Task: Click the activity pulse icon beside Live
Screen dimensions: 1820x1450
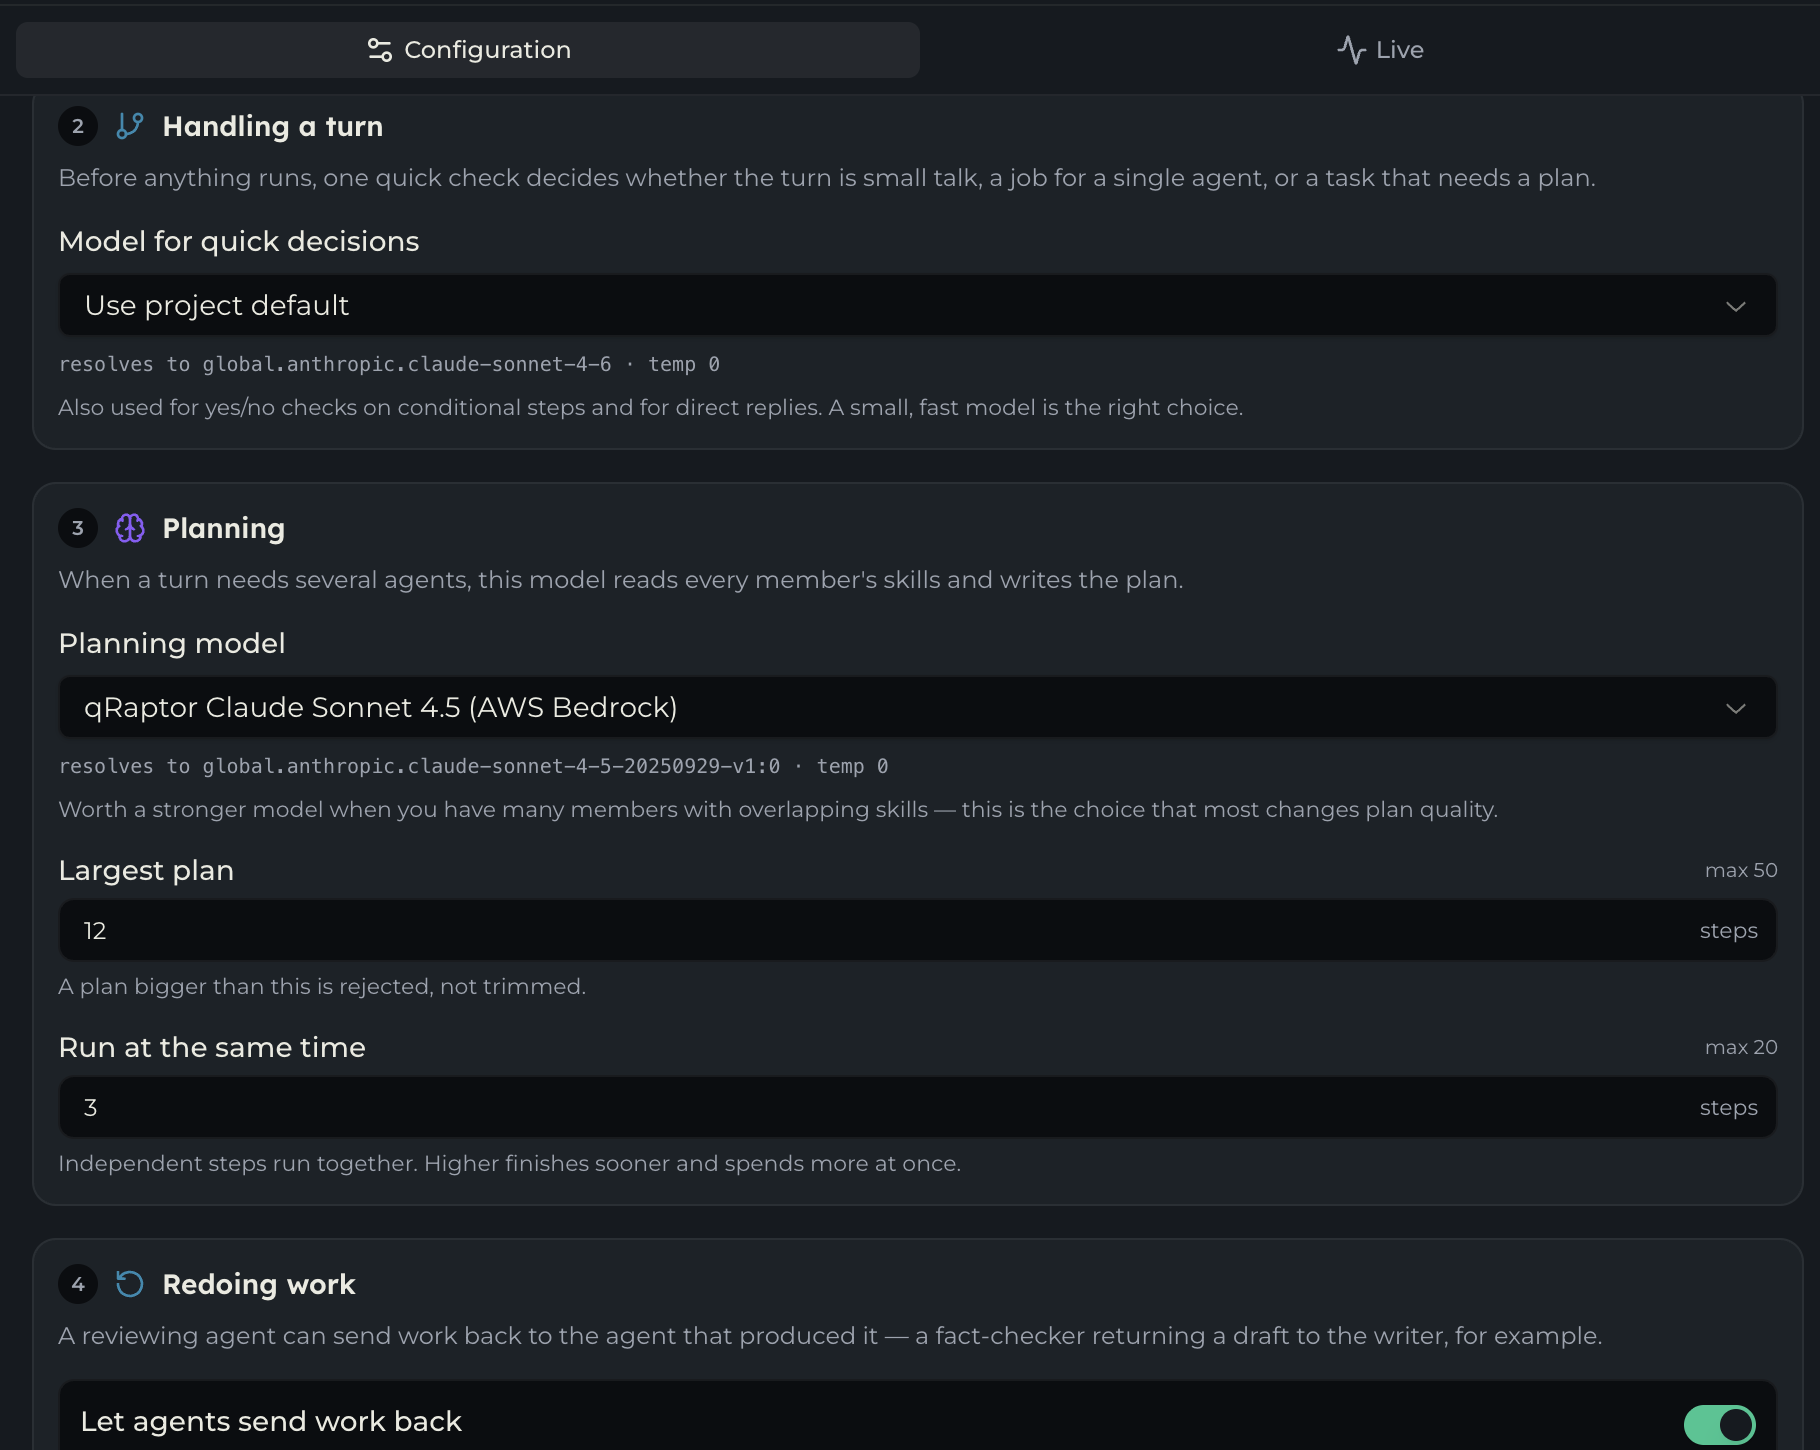Action: [1352, 50]
